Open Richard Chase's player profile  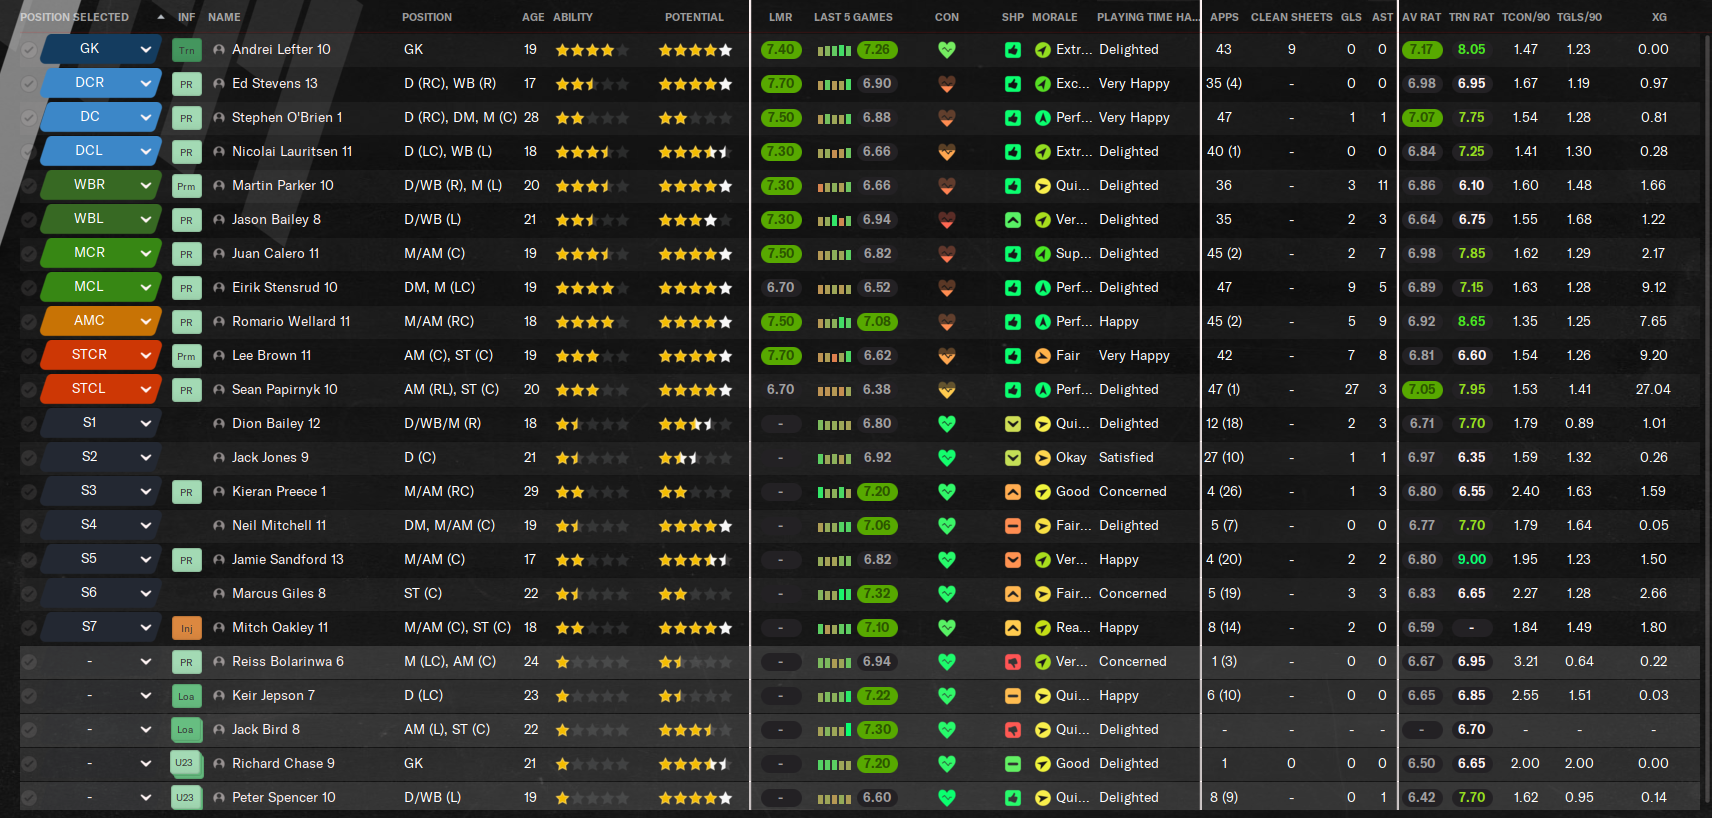coord(283,764)
